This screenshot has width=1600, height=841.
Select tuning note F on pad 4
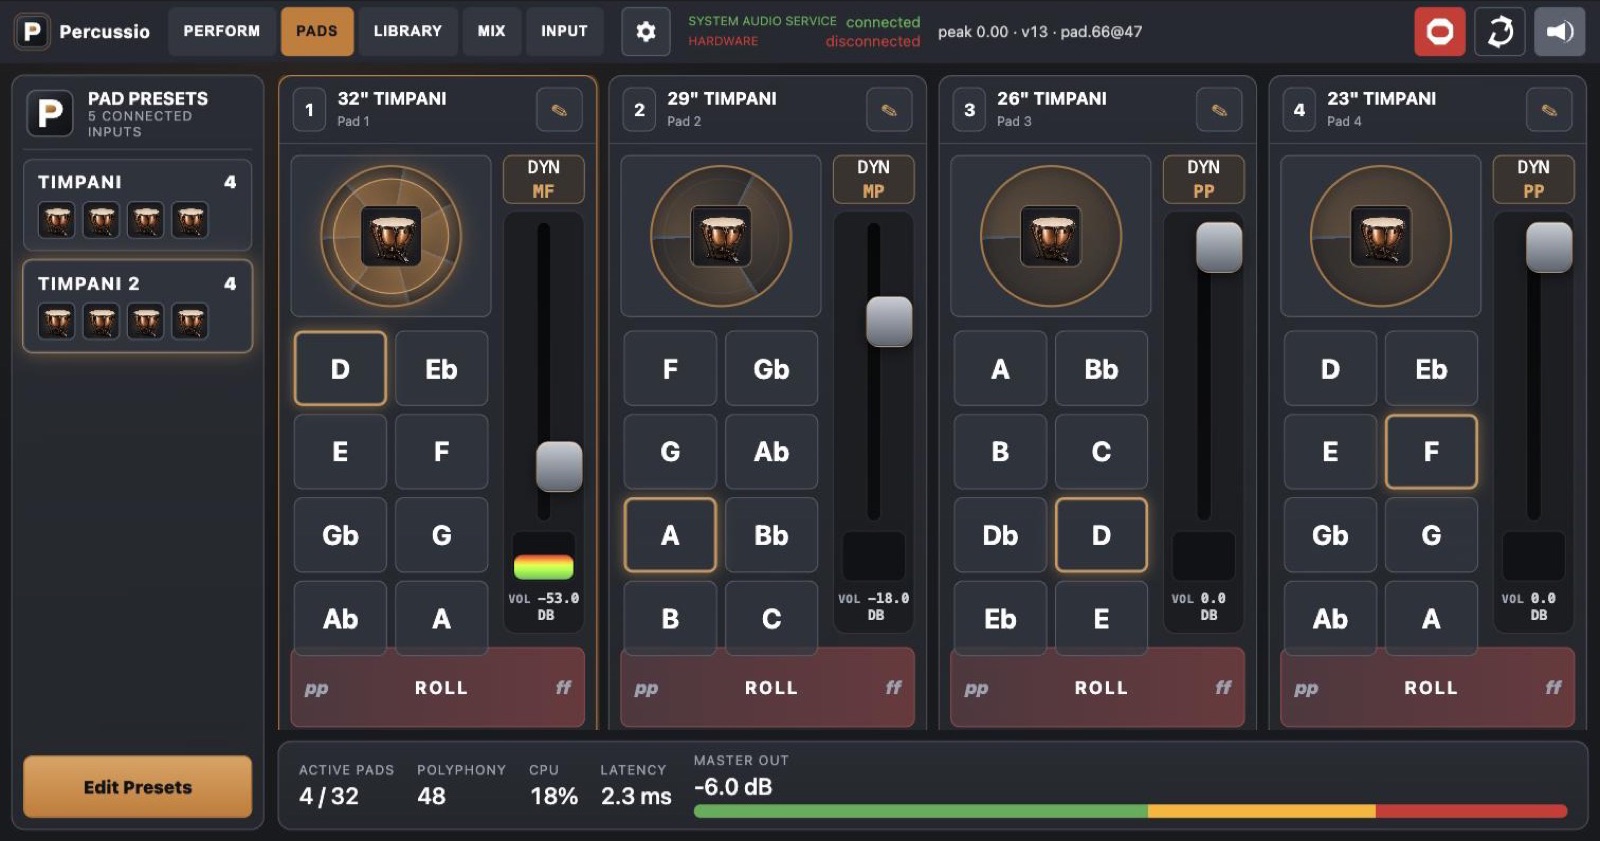(x=1431, y=452)
